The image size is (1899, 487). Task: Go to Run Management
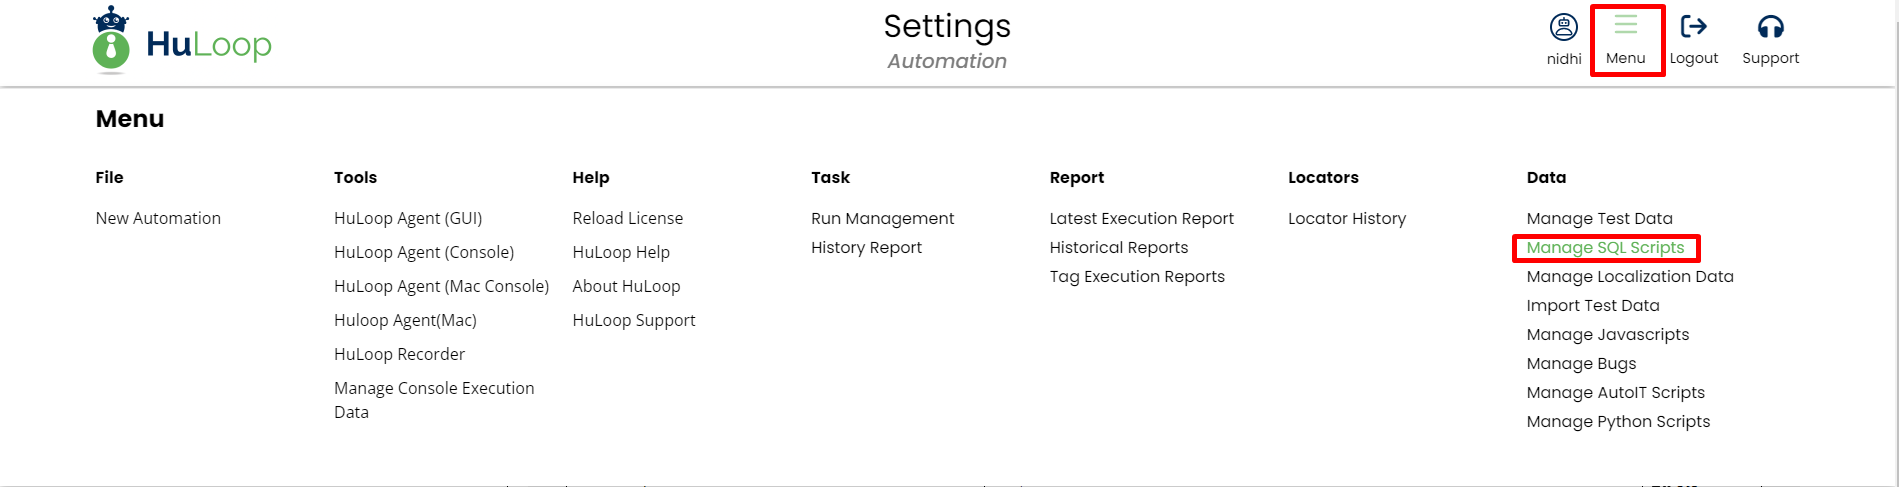pyautogui.click(x=882, y=218)
